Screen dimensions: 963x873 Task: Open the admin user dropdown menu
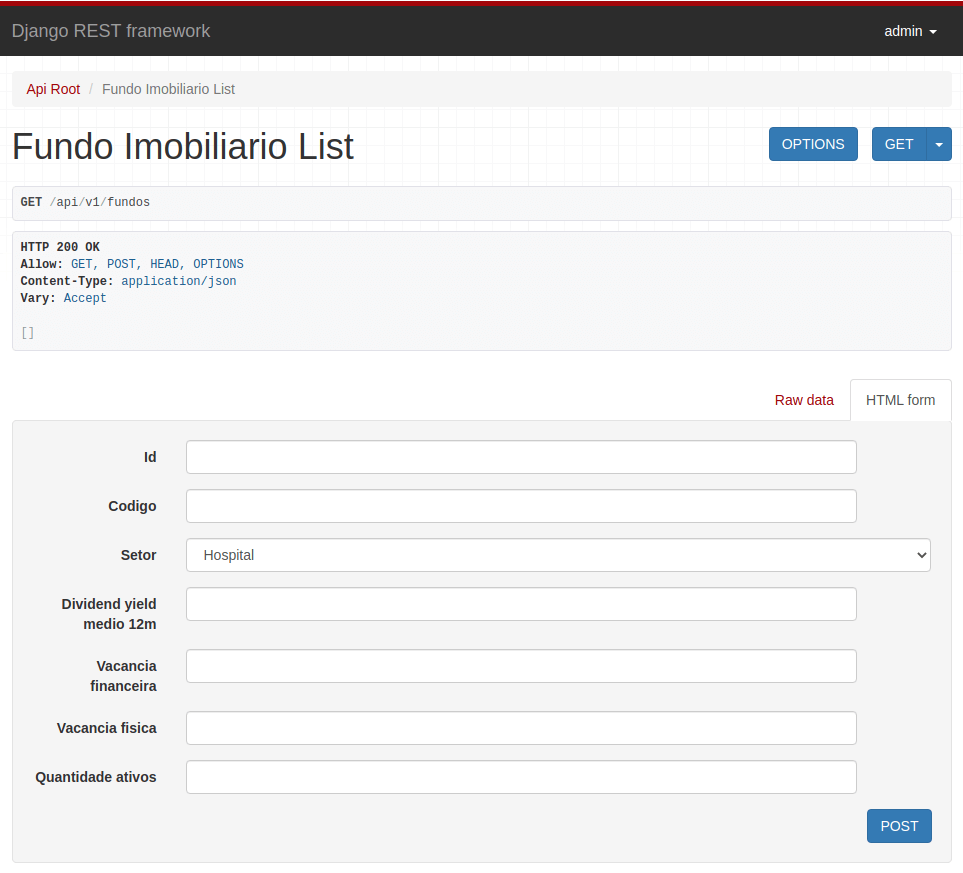910,31
